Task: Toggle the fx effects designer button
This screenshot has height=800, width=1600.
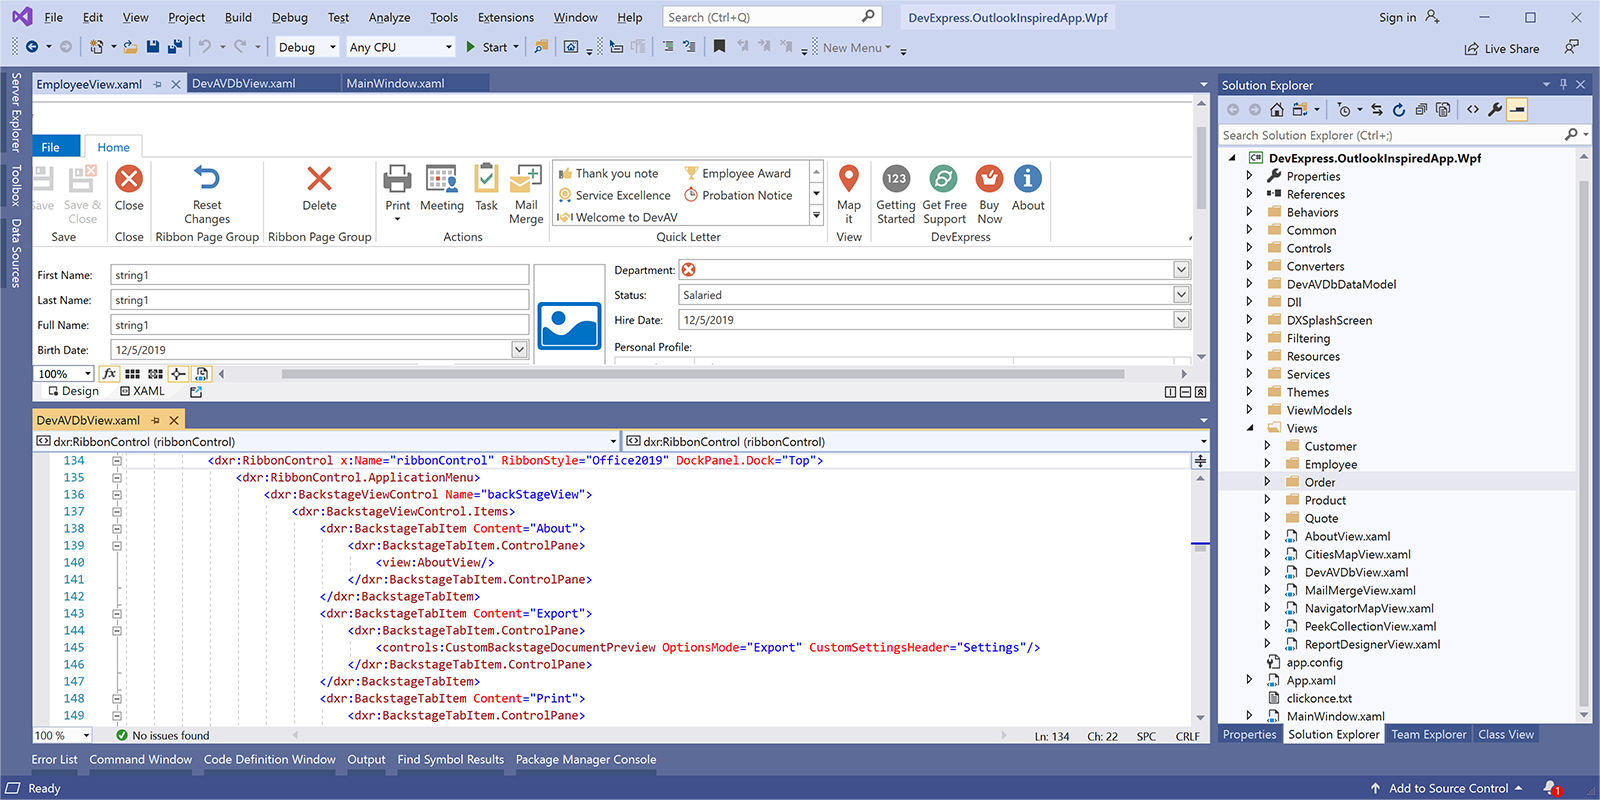Action: click(109, 374)
